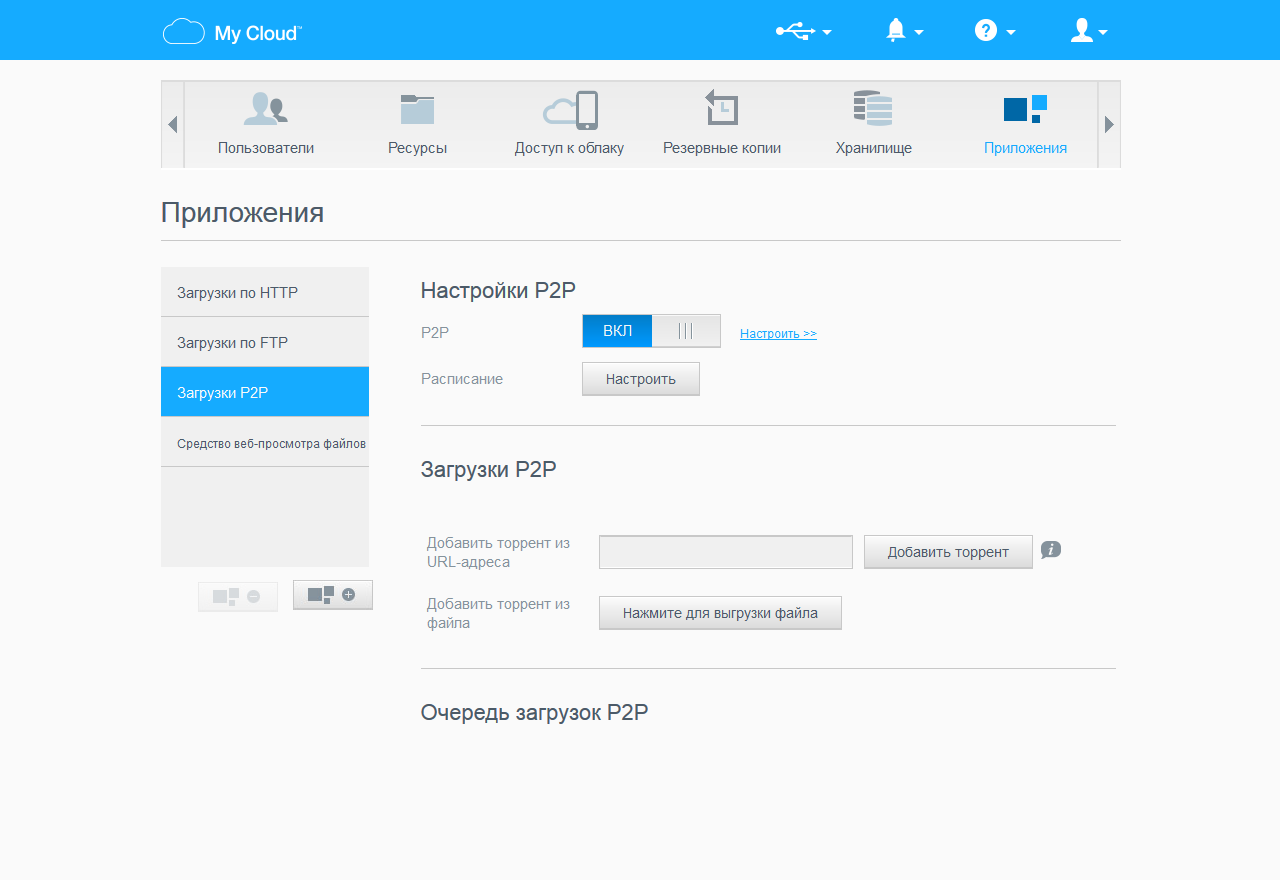The image size is (1280, 880).
Task: Click Нажмите для выгрузки файла button
Action: pos(720,613)
